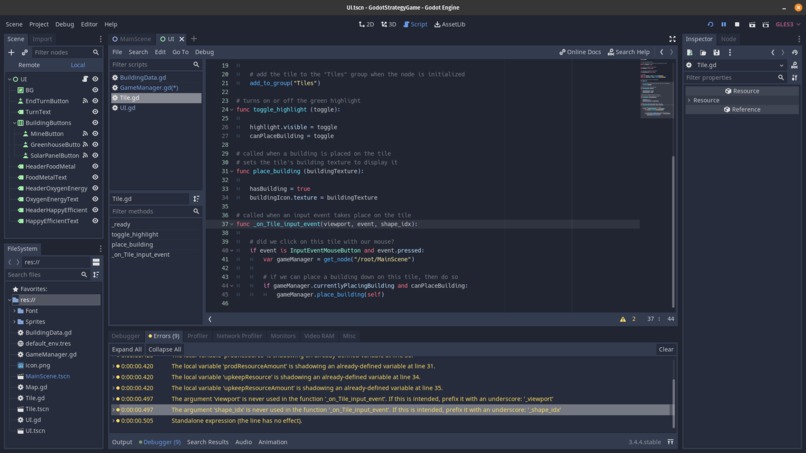Open the Profiler tab
Image resolution: width=806 pixels, height=453 pixels.
click(197, 336)
